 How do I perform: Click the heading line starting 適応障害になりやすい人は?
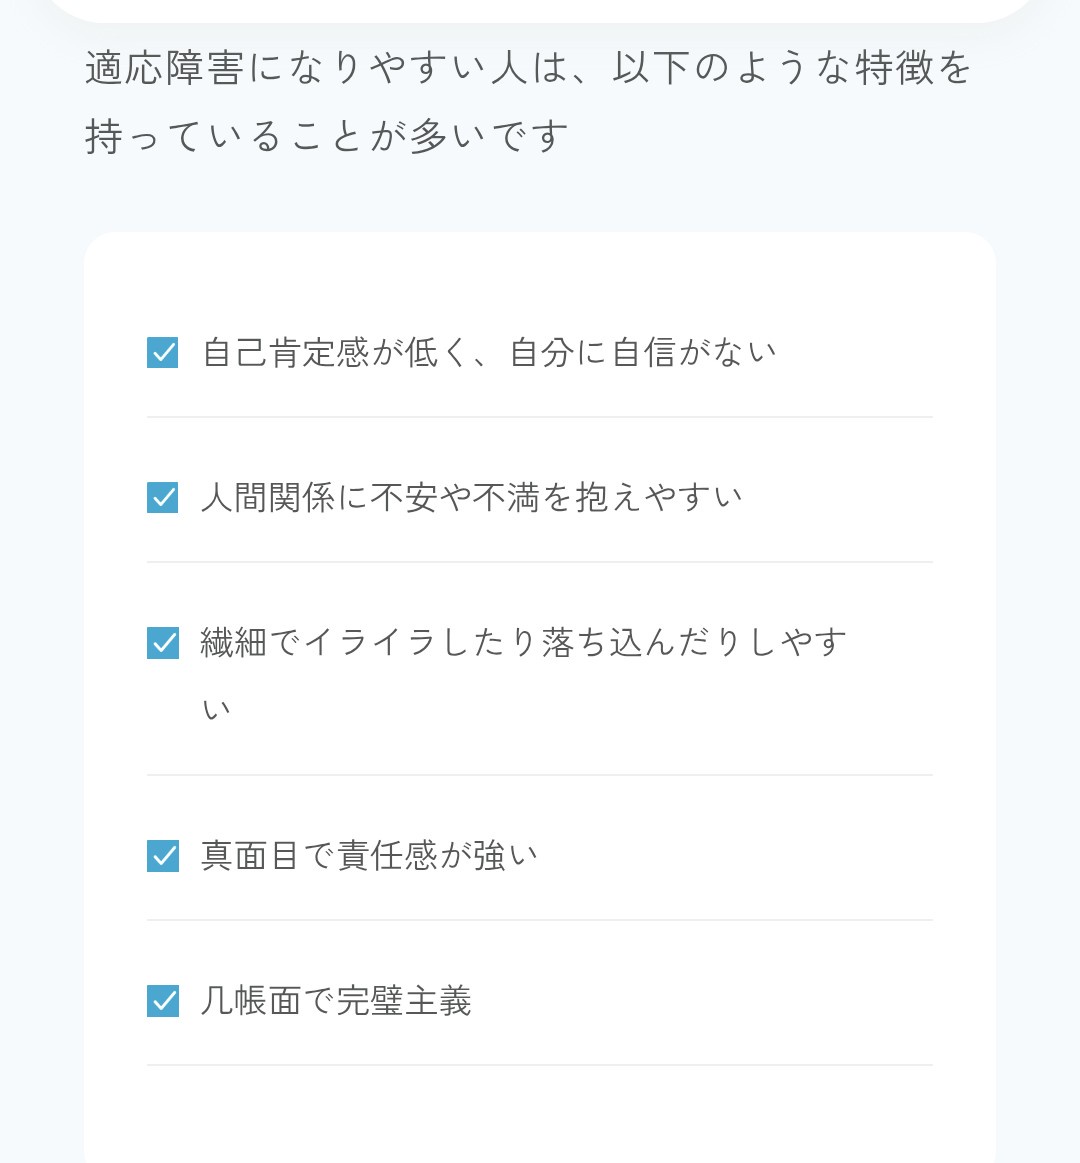[528, 68]
